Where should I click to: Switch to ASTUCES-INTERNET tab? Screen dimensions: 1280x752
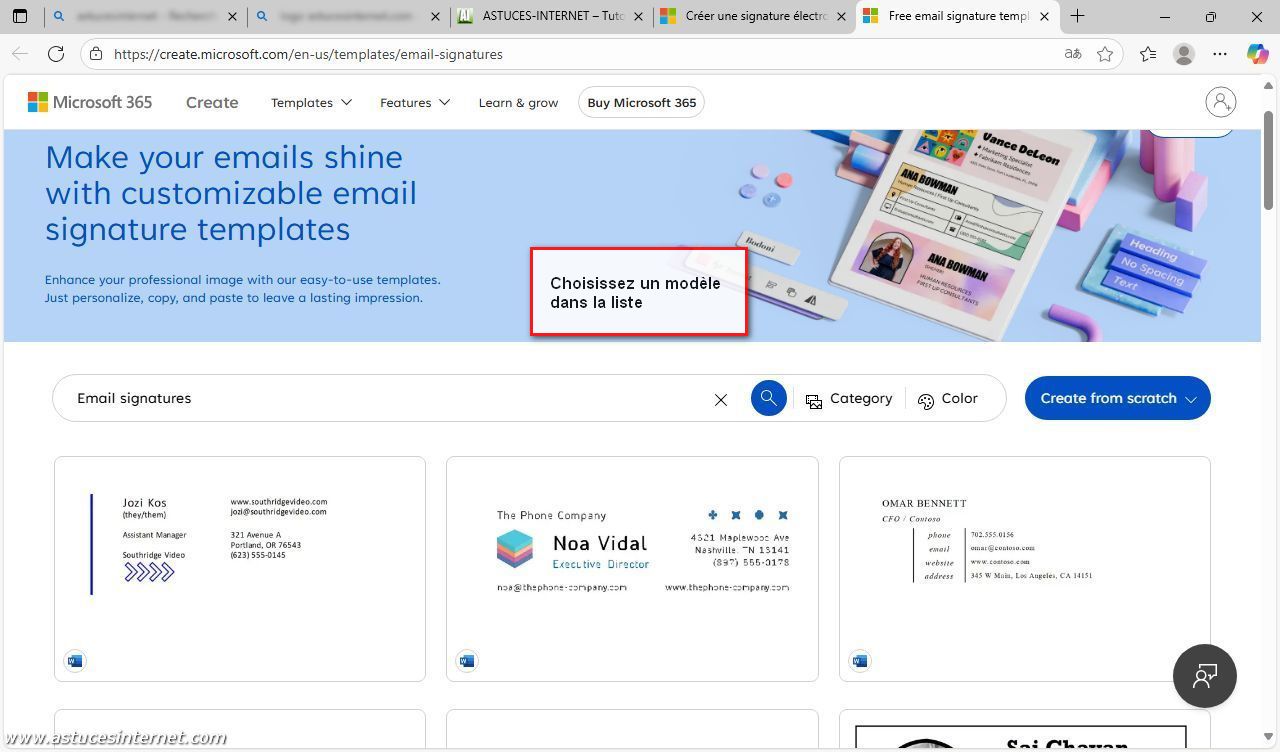[550, 16]
